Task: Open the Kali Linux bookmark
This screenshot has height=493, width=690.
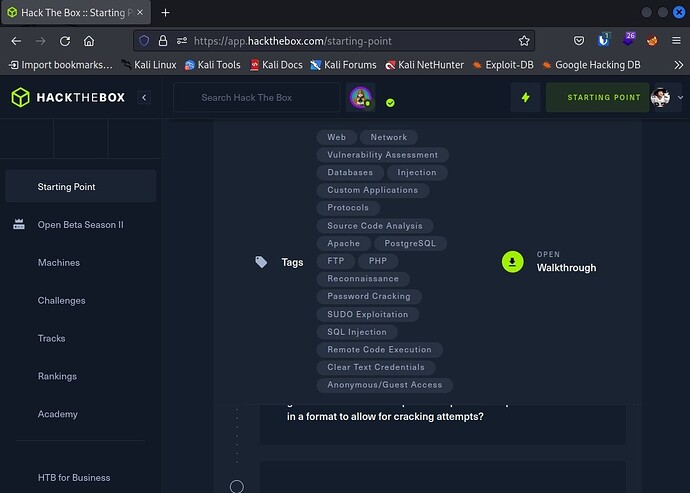Action: 149,65
